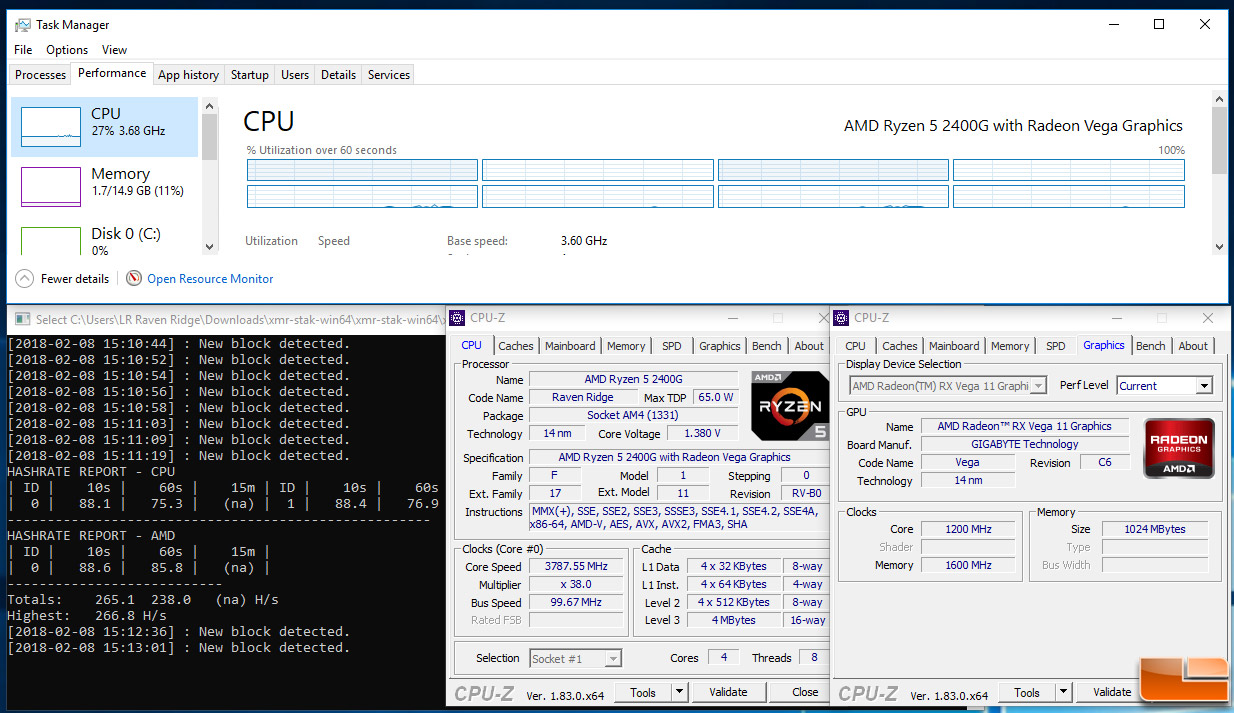This screenshot has height=713, width=1234.
Task: Open the View menu in Task Manager
Action: point(115,49)
